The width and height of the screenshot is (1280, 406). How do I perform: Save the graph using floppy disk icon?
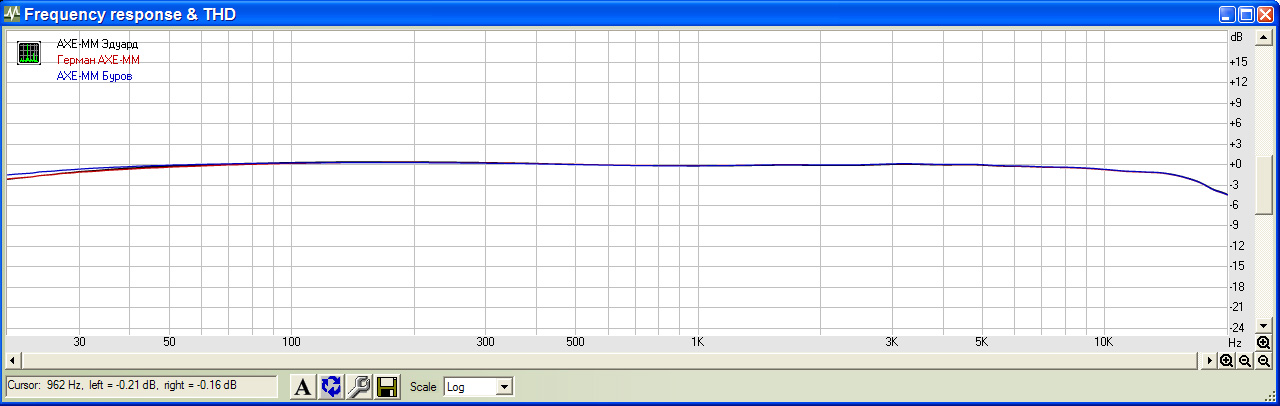(x=387, y=387)
